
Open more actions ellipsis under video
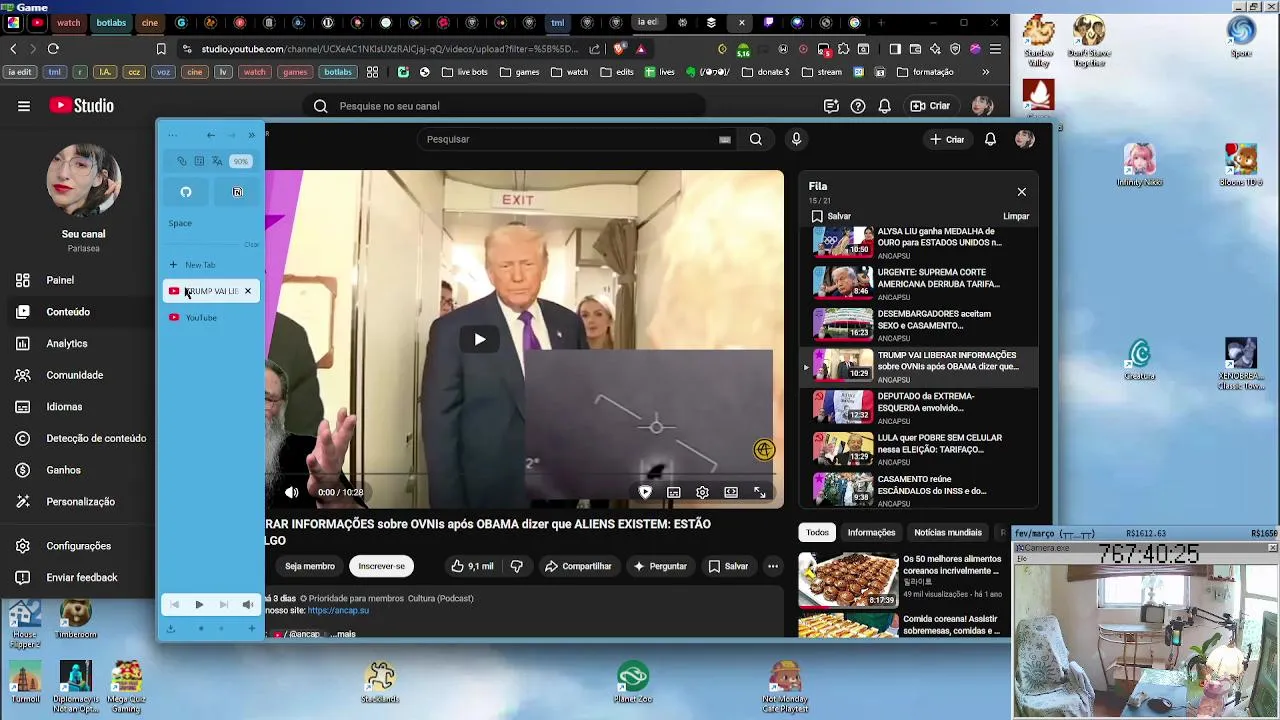(773, 566)
